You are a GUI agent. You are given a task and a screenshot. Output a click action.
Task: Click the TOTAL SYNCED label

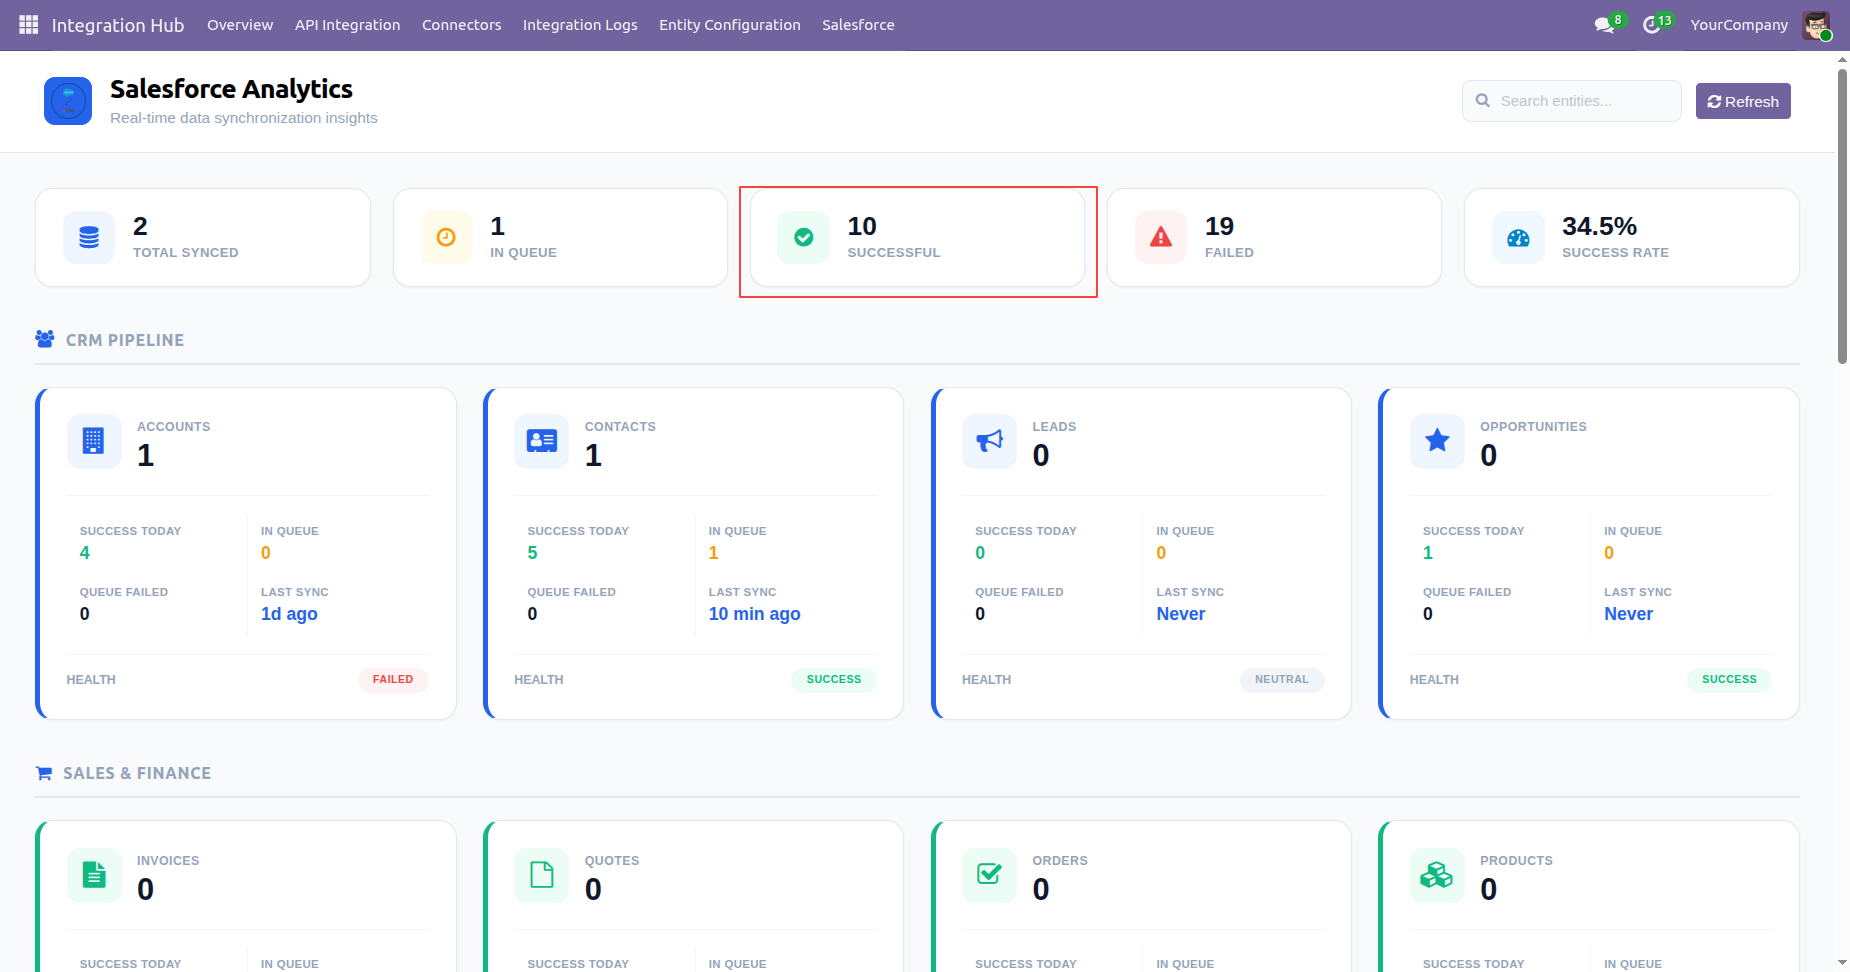coord(186,253)
